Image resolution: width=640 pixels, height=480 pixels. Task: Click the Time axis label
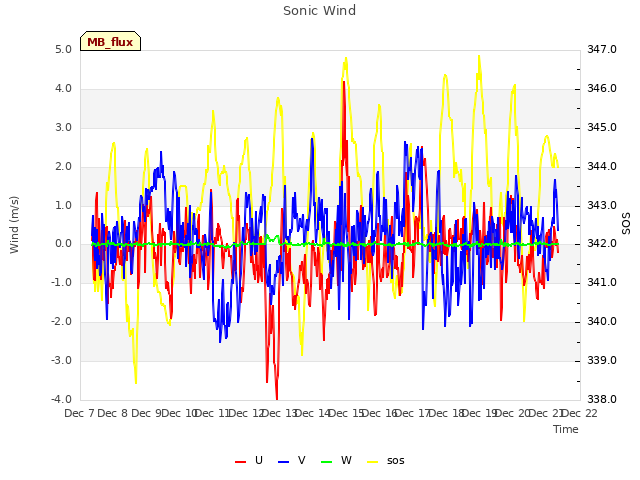(x=566, y=429)
